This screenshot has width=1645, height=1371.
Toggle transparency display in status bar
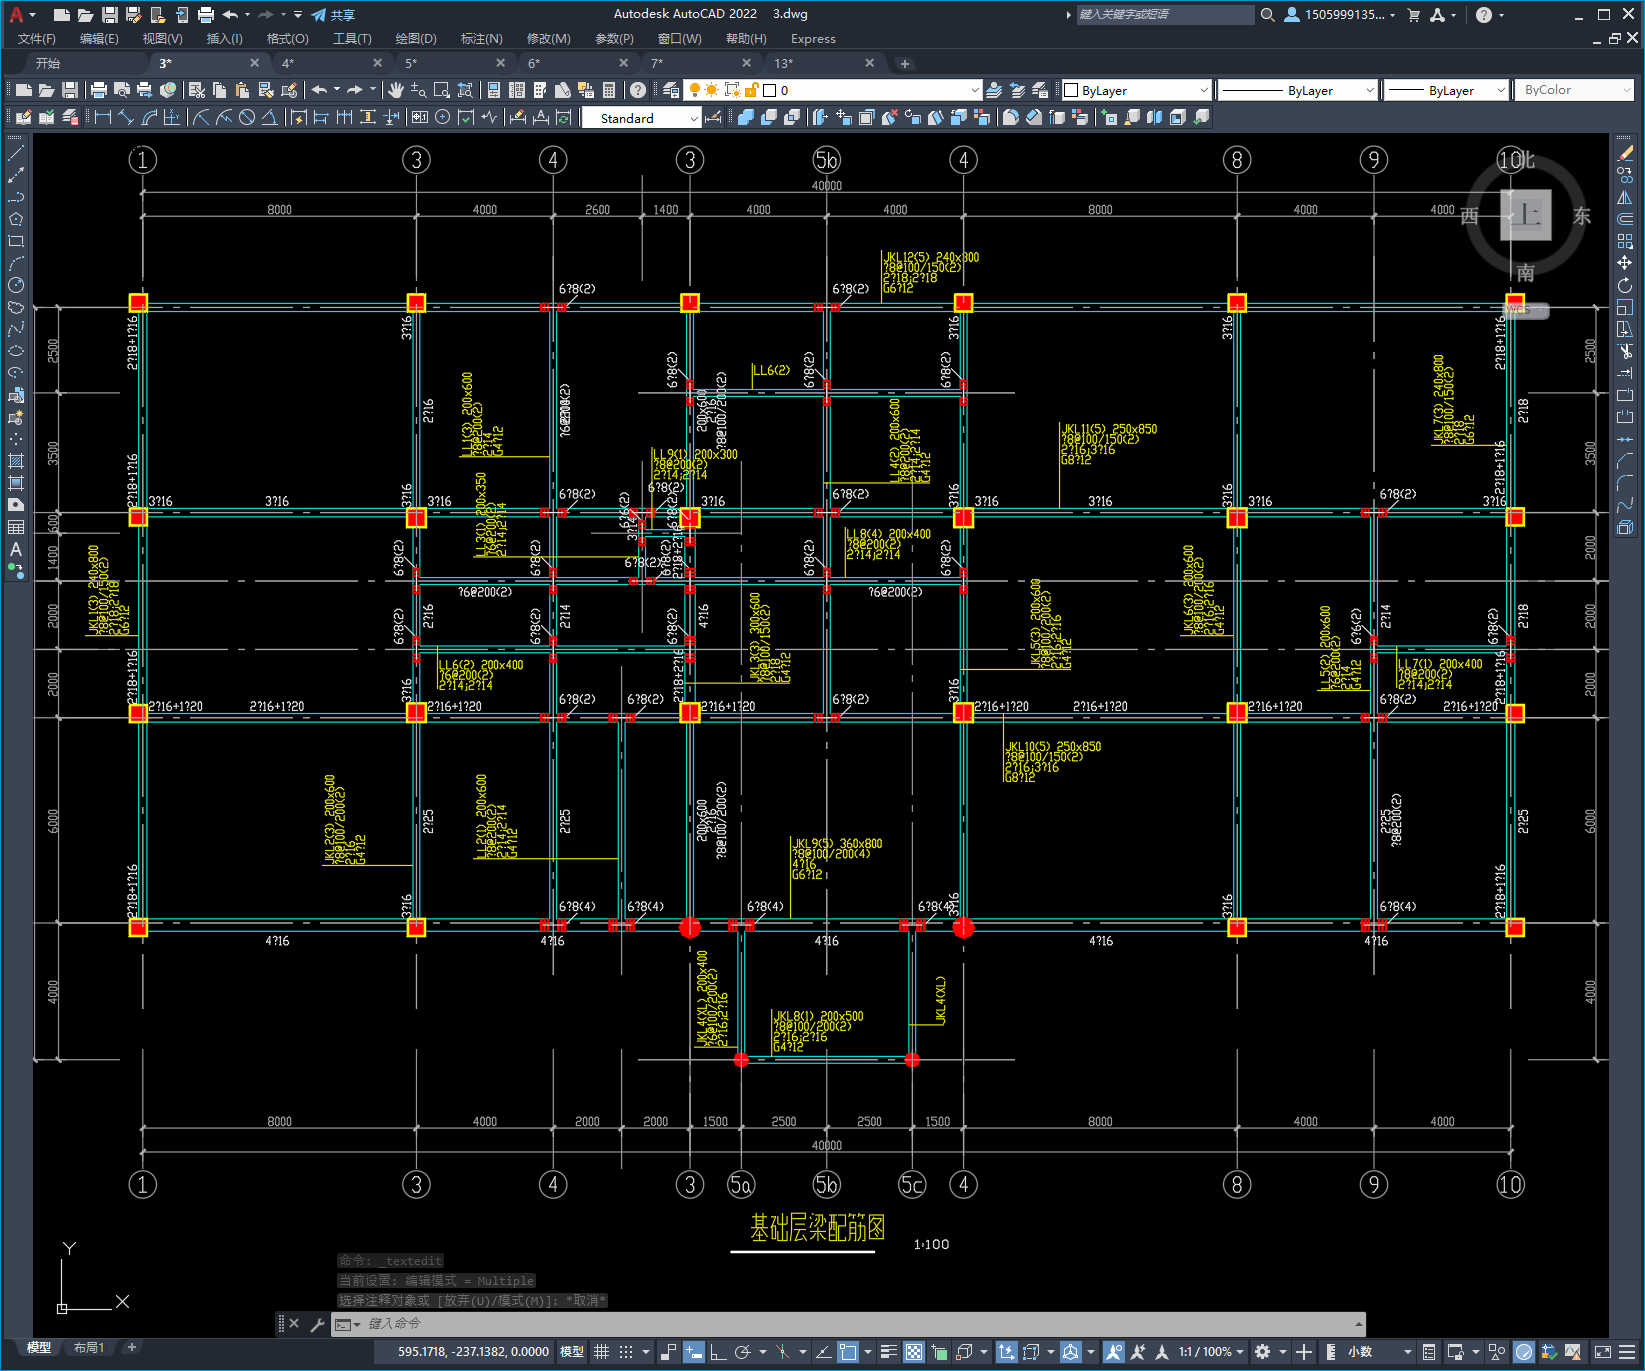(x=914, y=1352)
